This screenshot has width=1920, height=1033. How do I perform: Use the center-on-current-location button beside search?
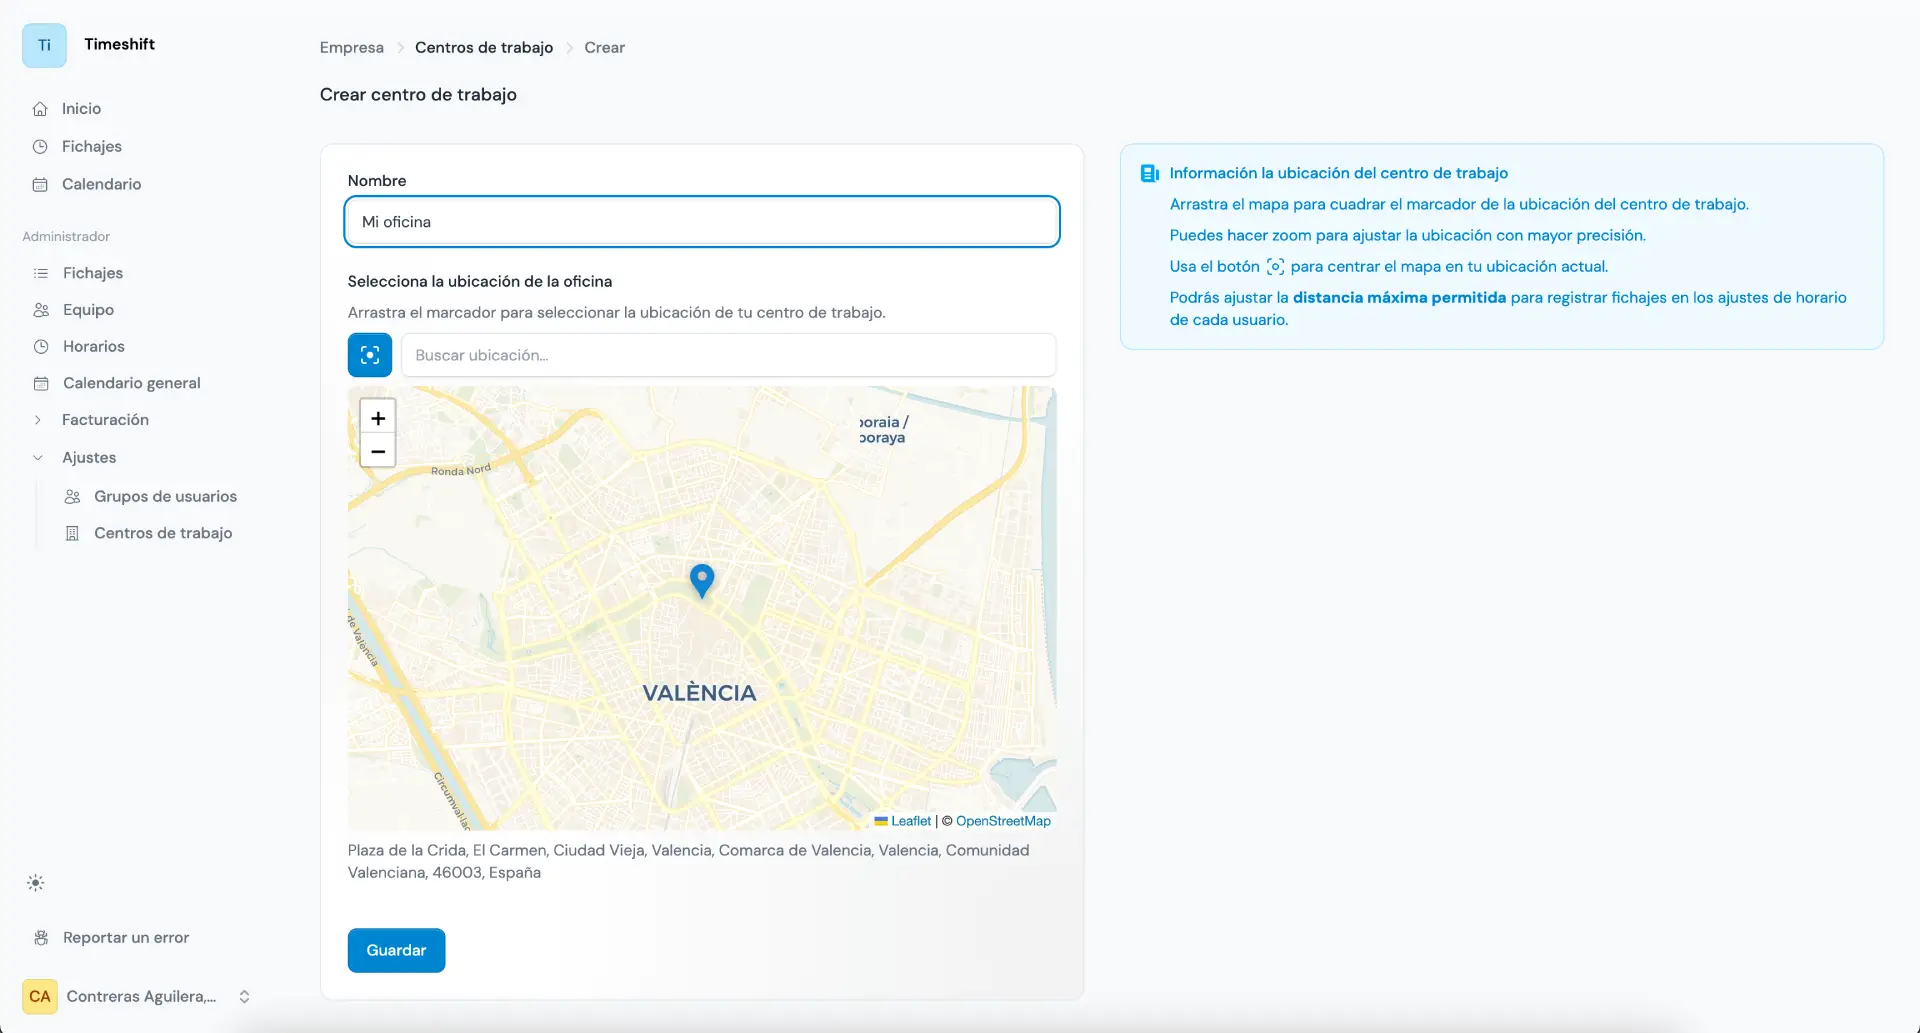coord(369,355)
